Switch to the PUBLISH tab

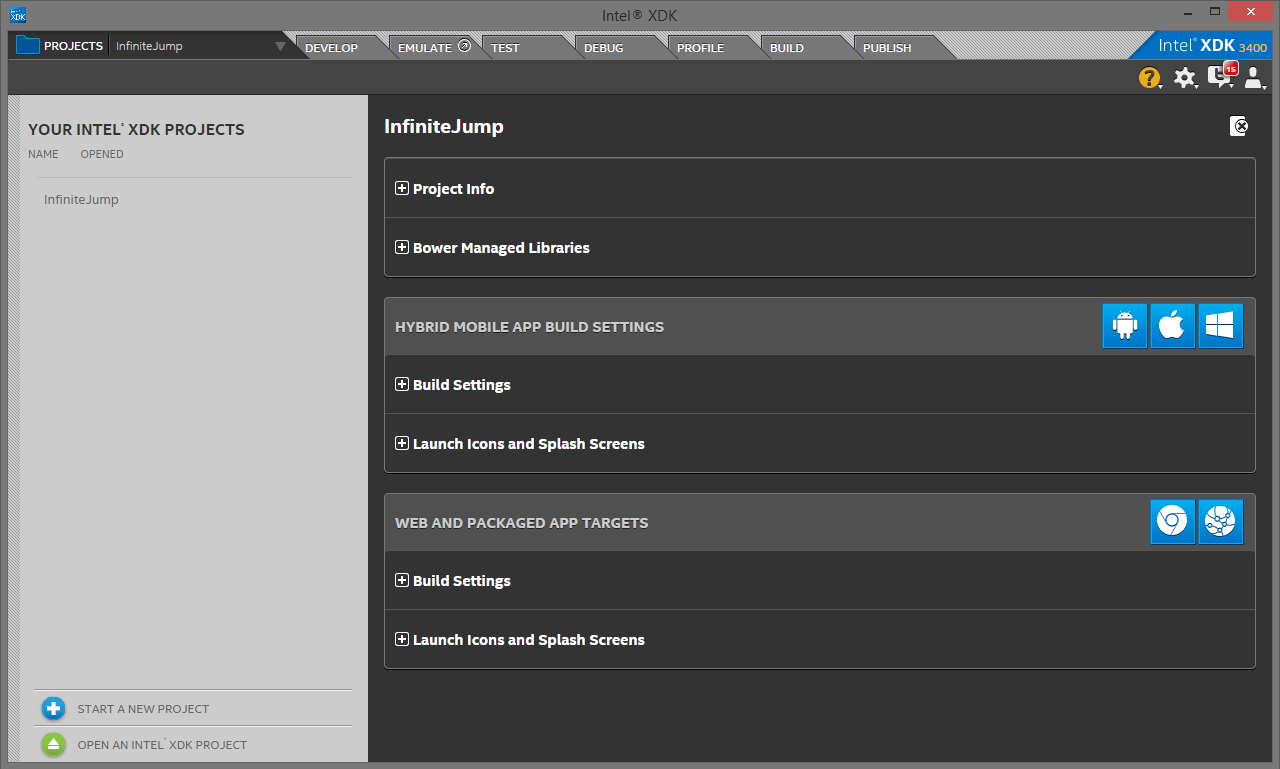pos(887,47)
